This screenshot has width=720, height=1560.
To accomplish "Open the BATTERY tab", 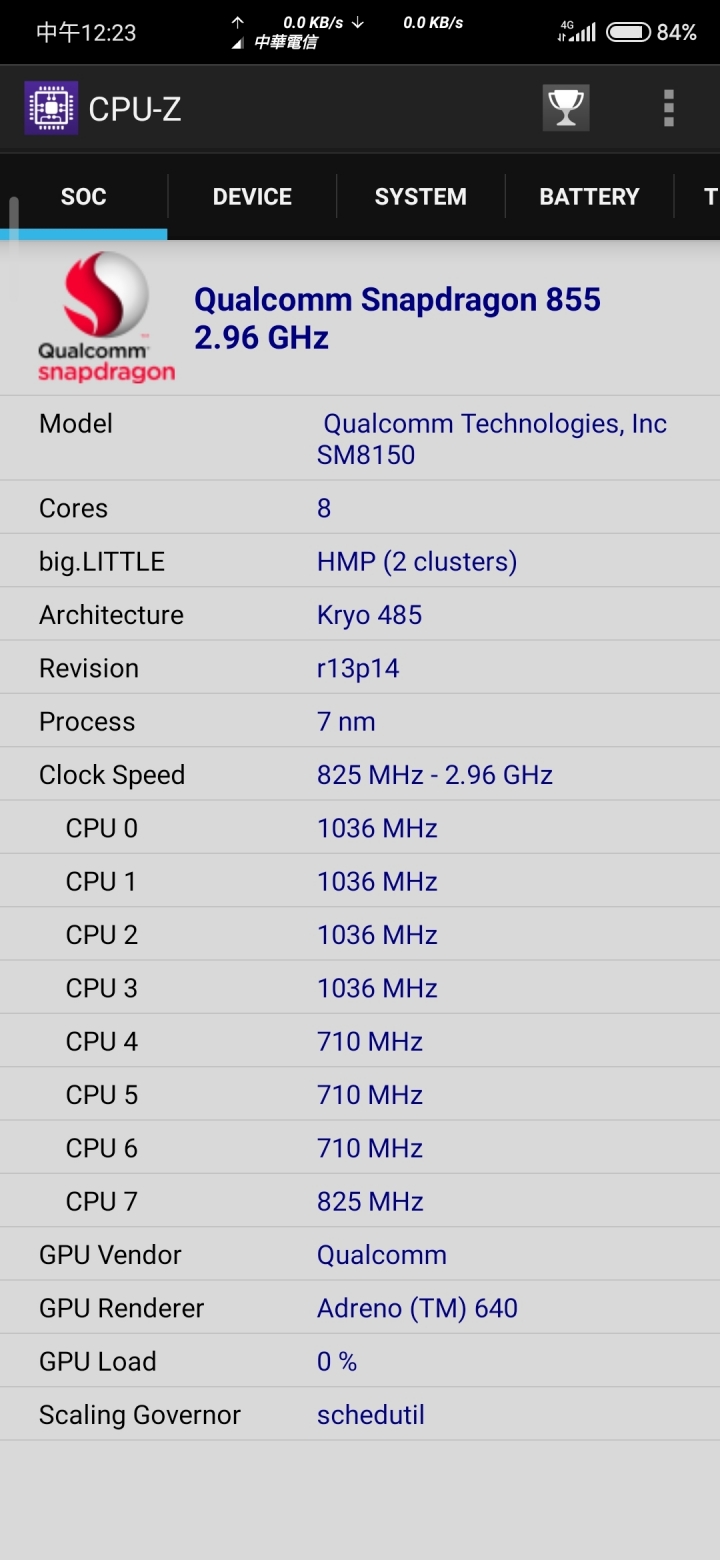I will tap(589, 196).
